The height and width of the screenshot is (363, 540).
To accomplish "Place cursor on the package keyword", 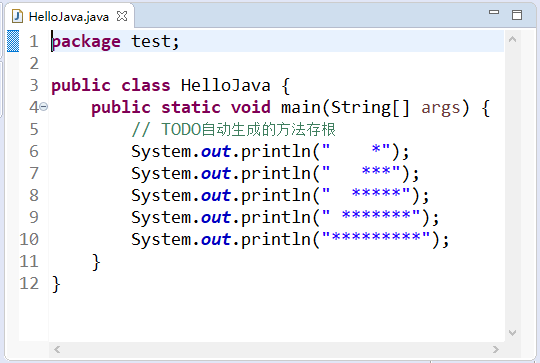I will coord(86,42).
